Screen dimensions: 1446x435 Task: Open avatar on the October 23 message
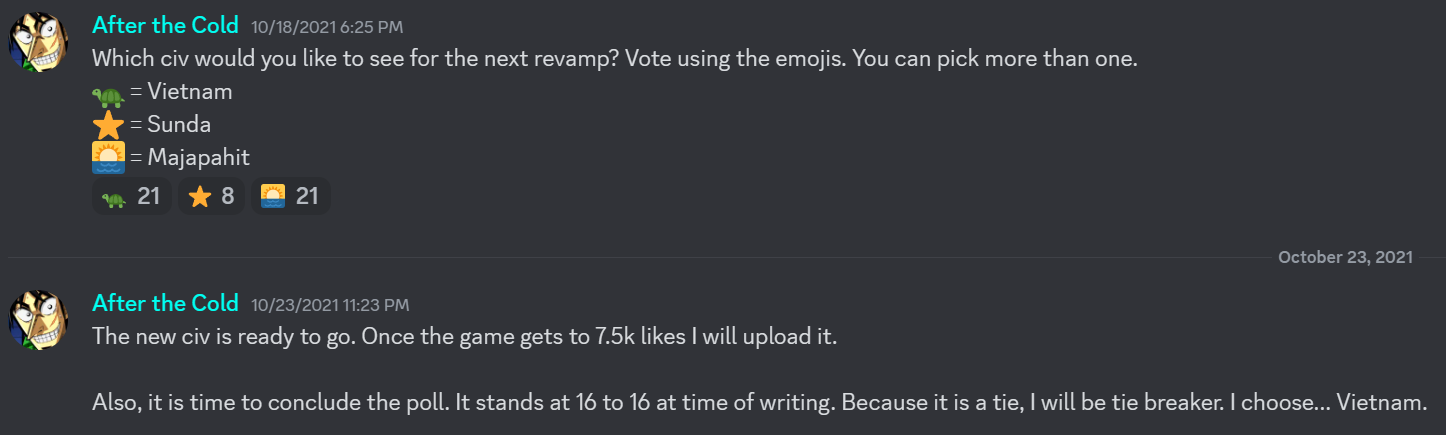38,320
